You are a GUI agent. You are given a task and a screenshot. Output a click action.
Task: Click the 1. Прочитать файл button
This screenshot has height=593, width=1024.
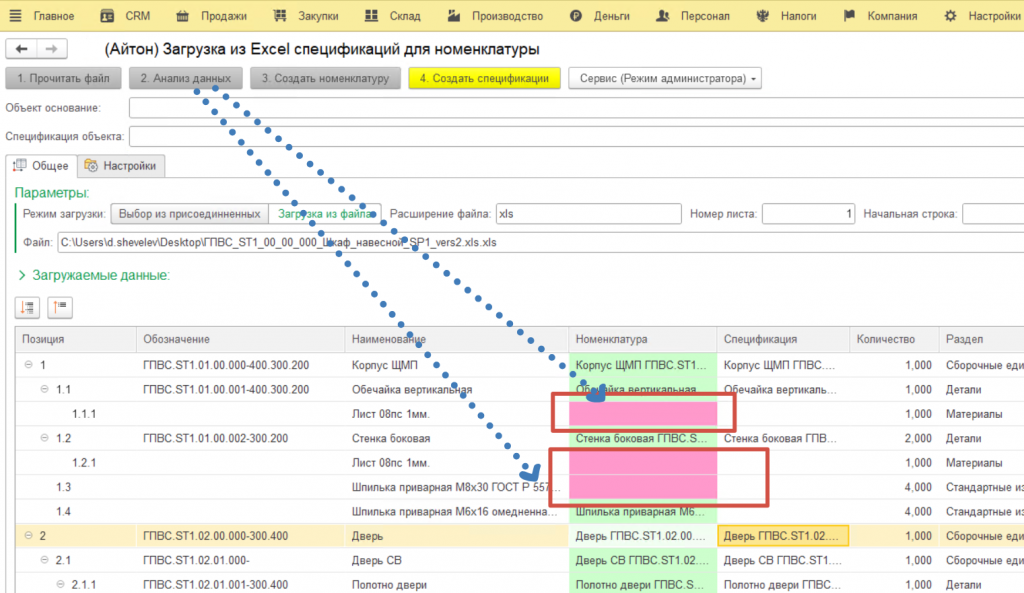[64, 78]
